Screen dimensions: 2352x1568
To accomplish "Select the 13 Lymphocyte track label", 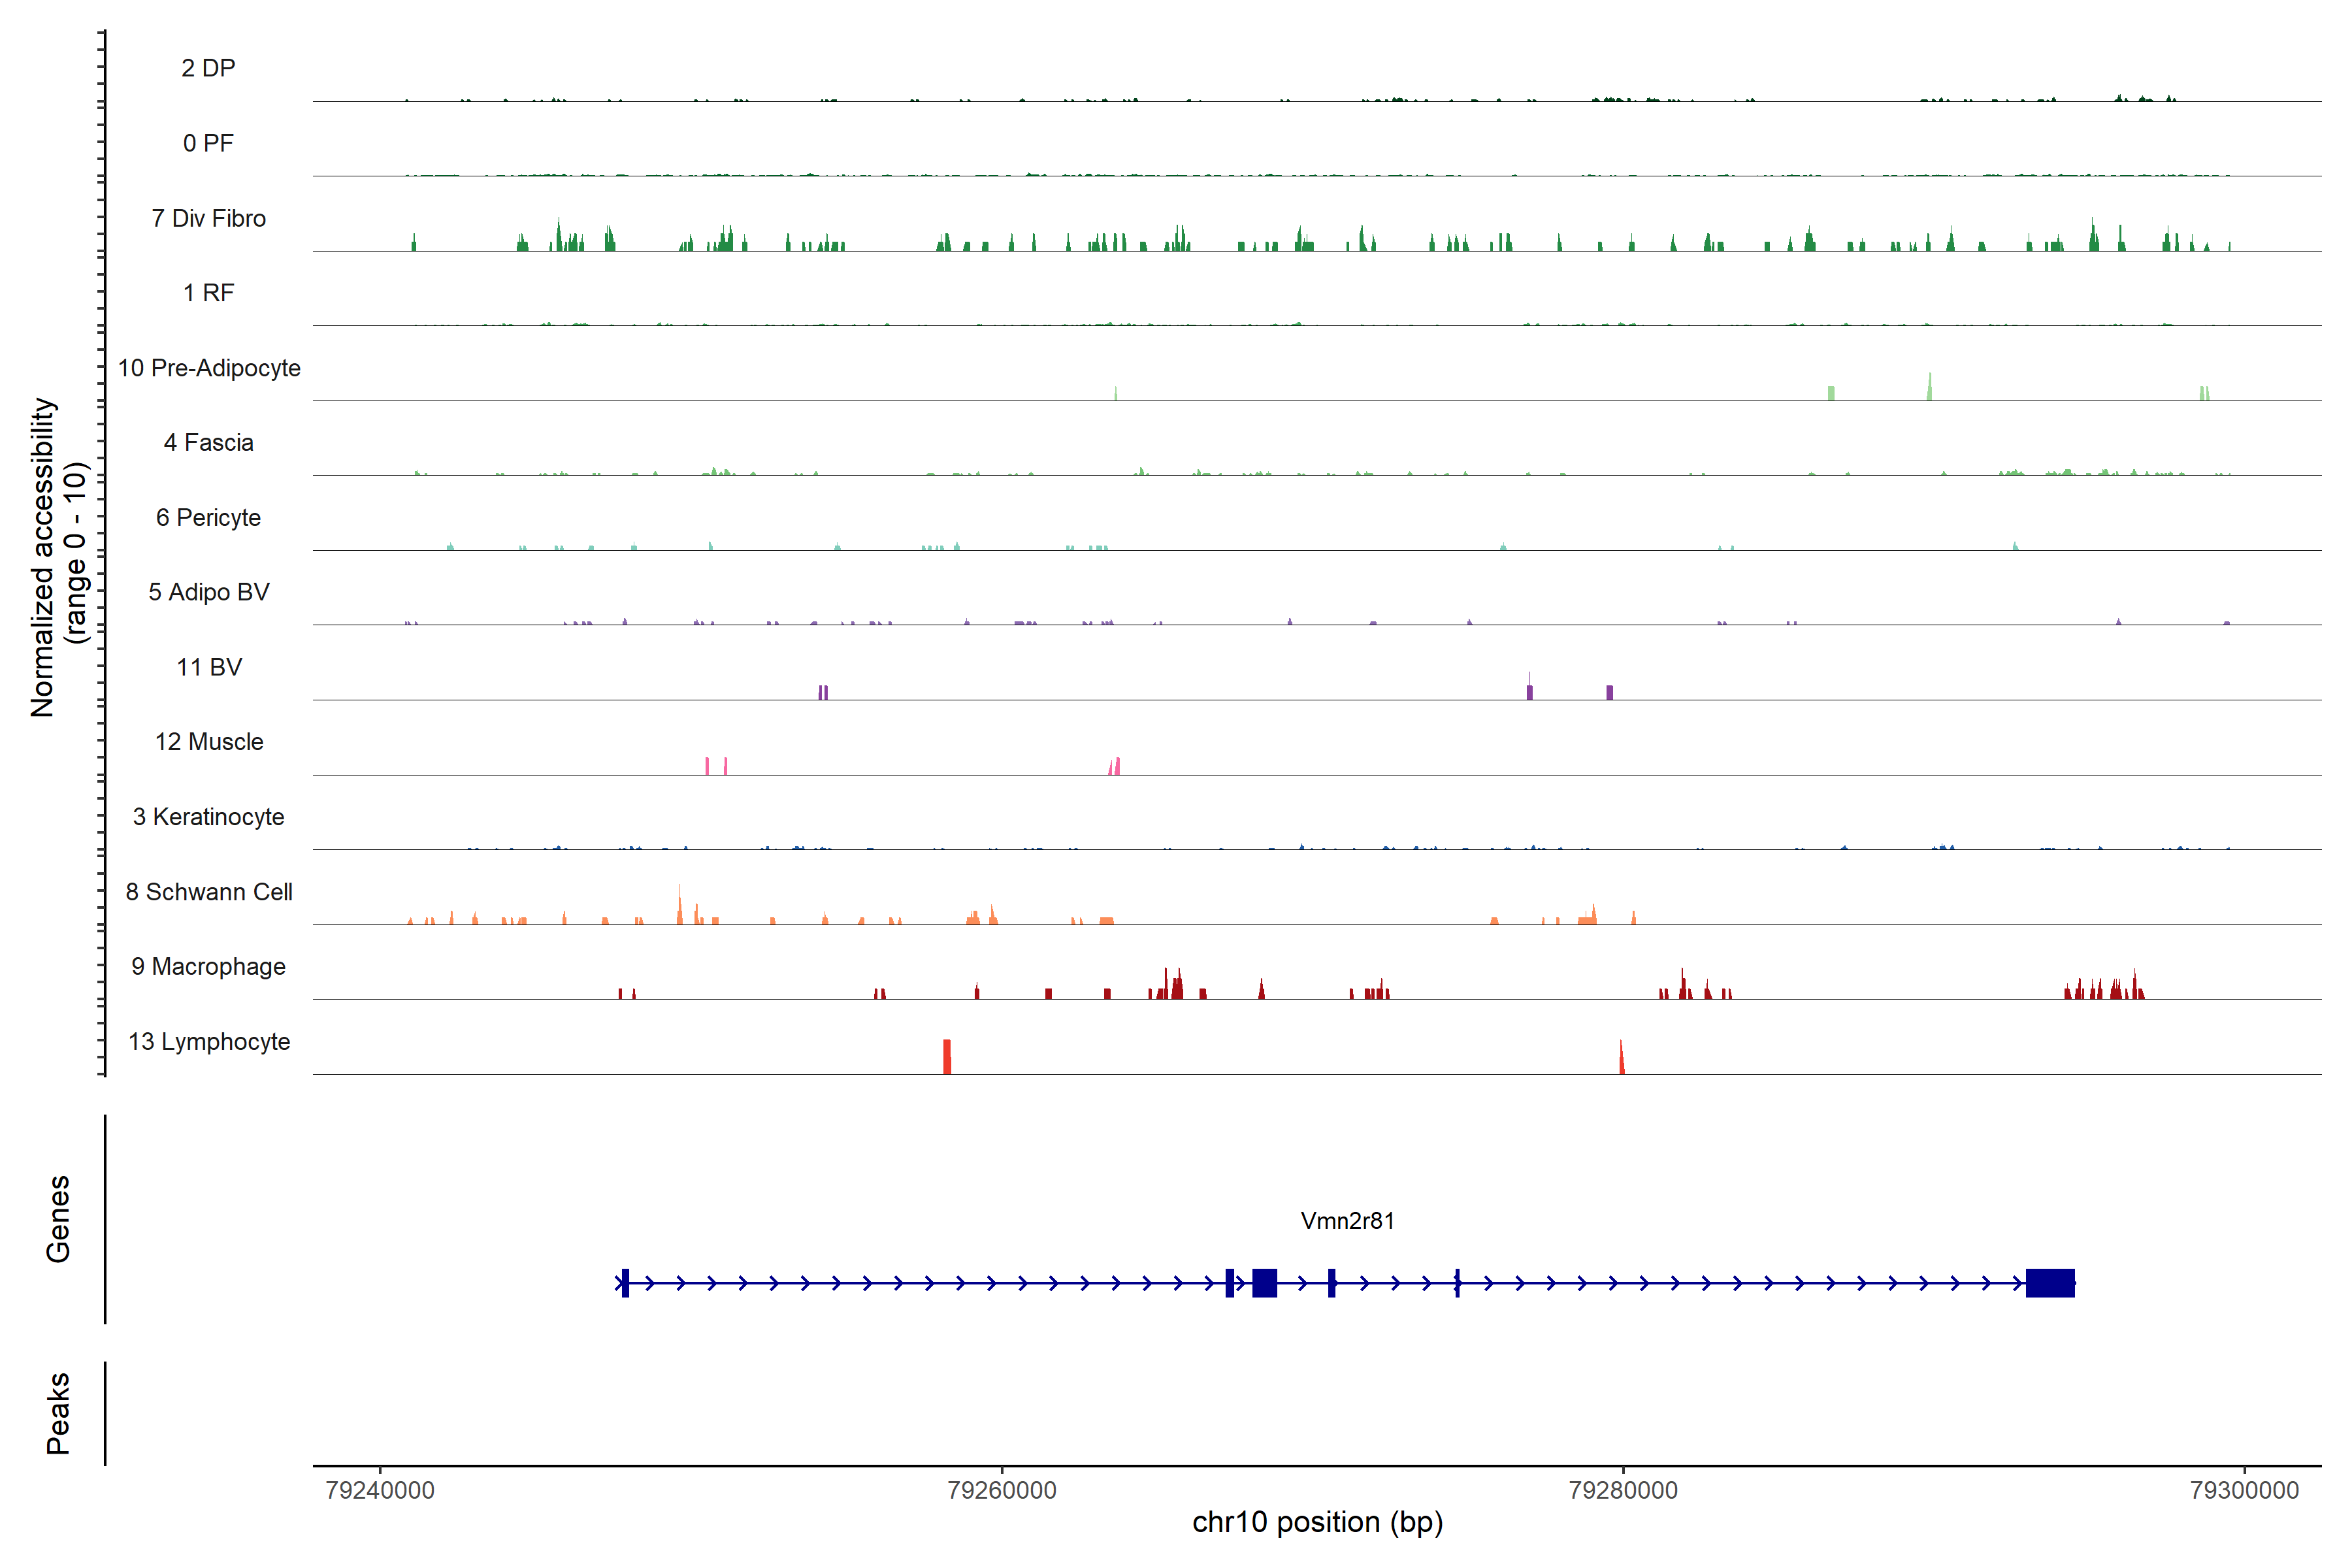I will (x=208, y=1042).
